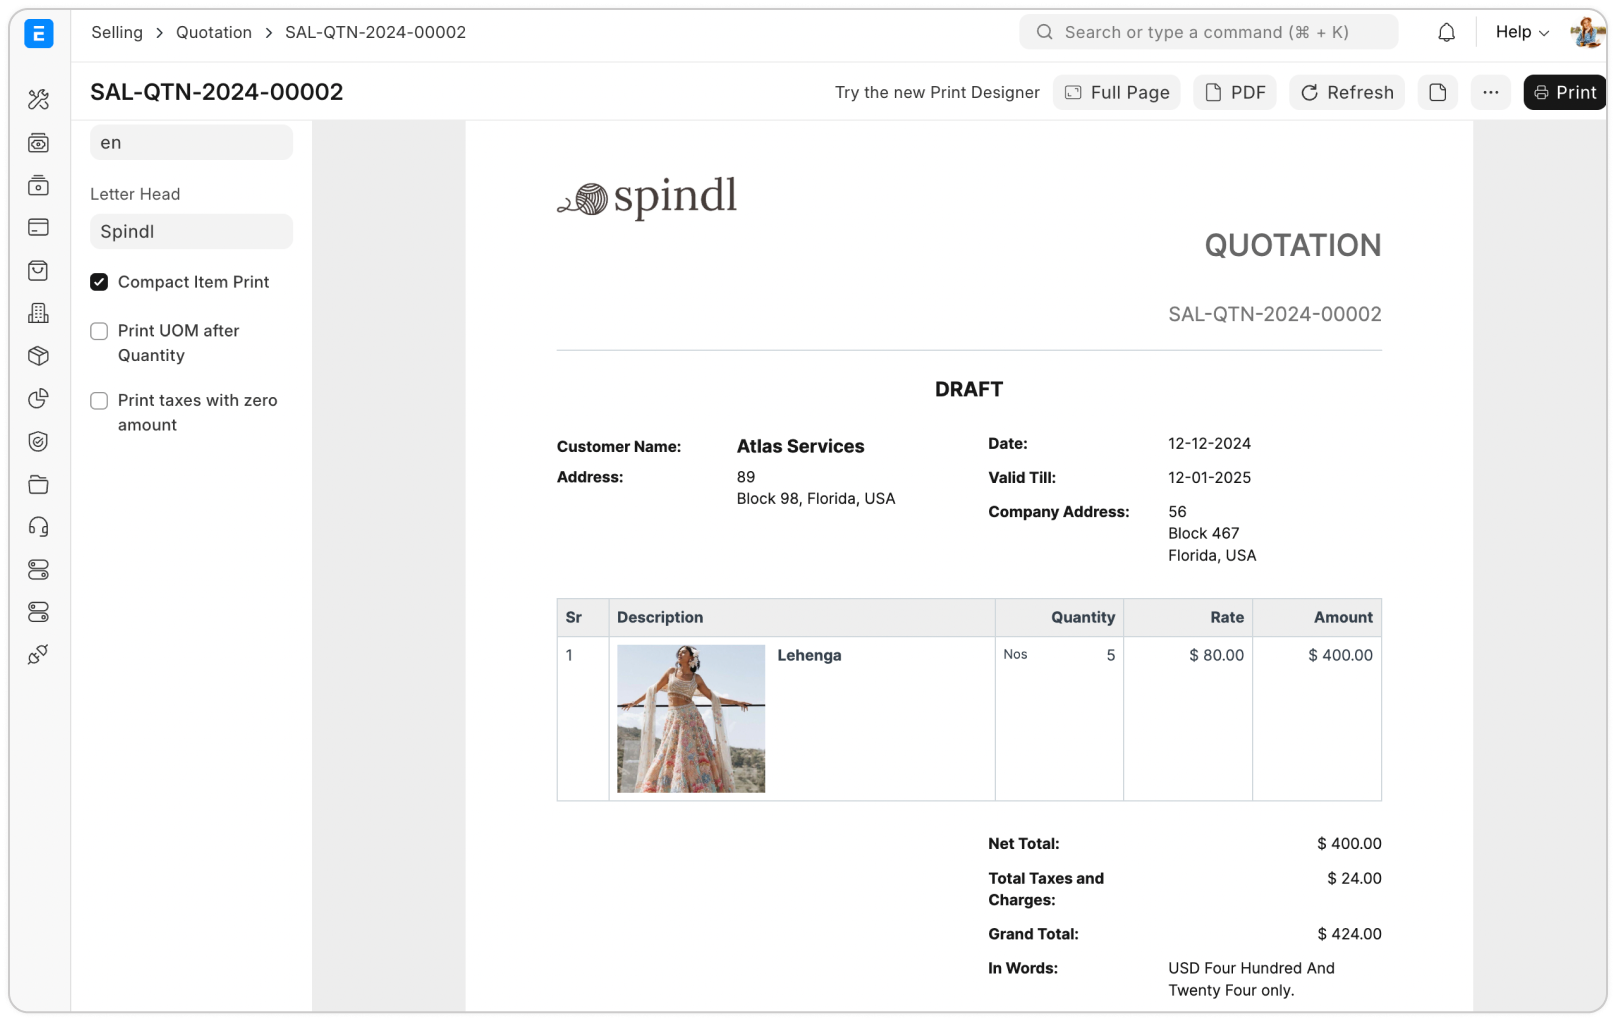Open the Build tools icon in sidebar

[x=39, y=99]
